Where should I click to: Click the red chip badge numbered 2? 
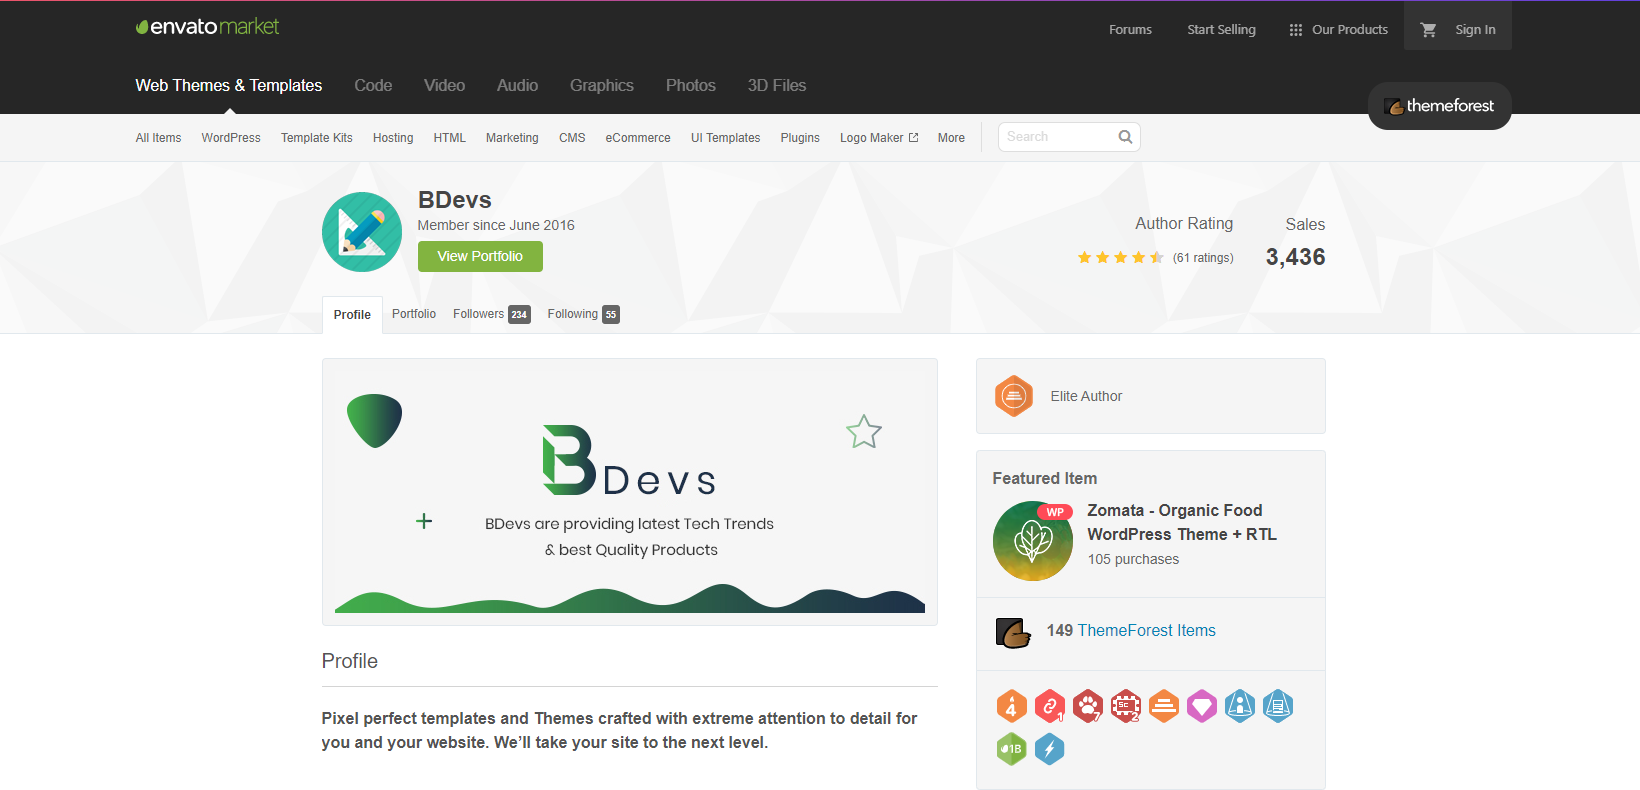tap(1126, 706)
